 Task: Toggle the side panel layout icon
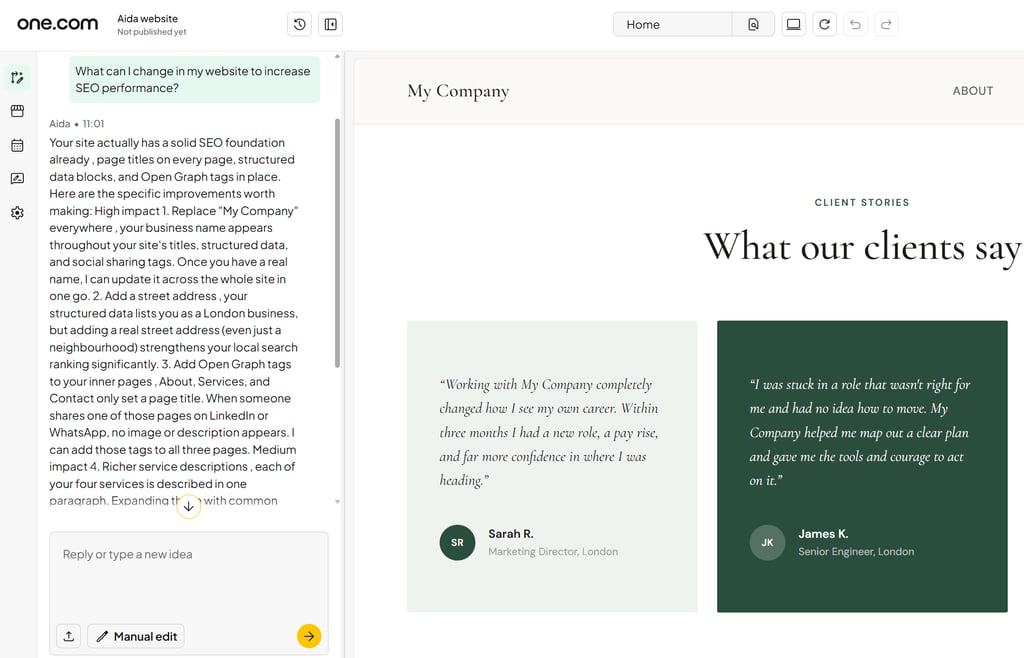click(x=330, y=25)
